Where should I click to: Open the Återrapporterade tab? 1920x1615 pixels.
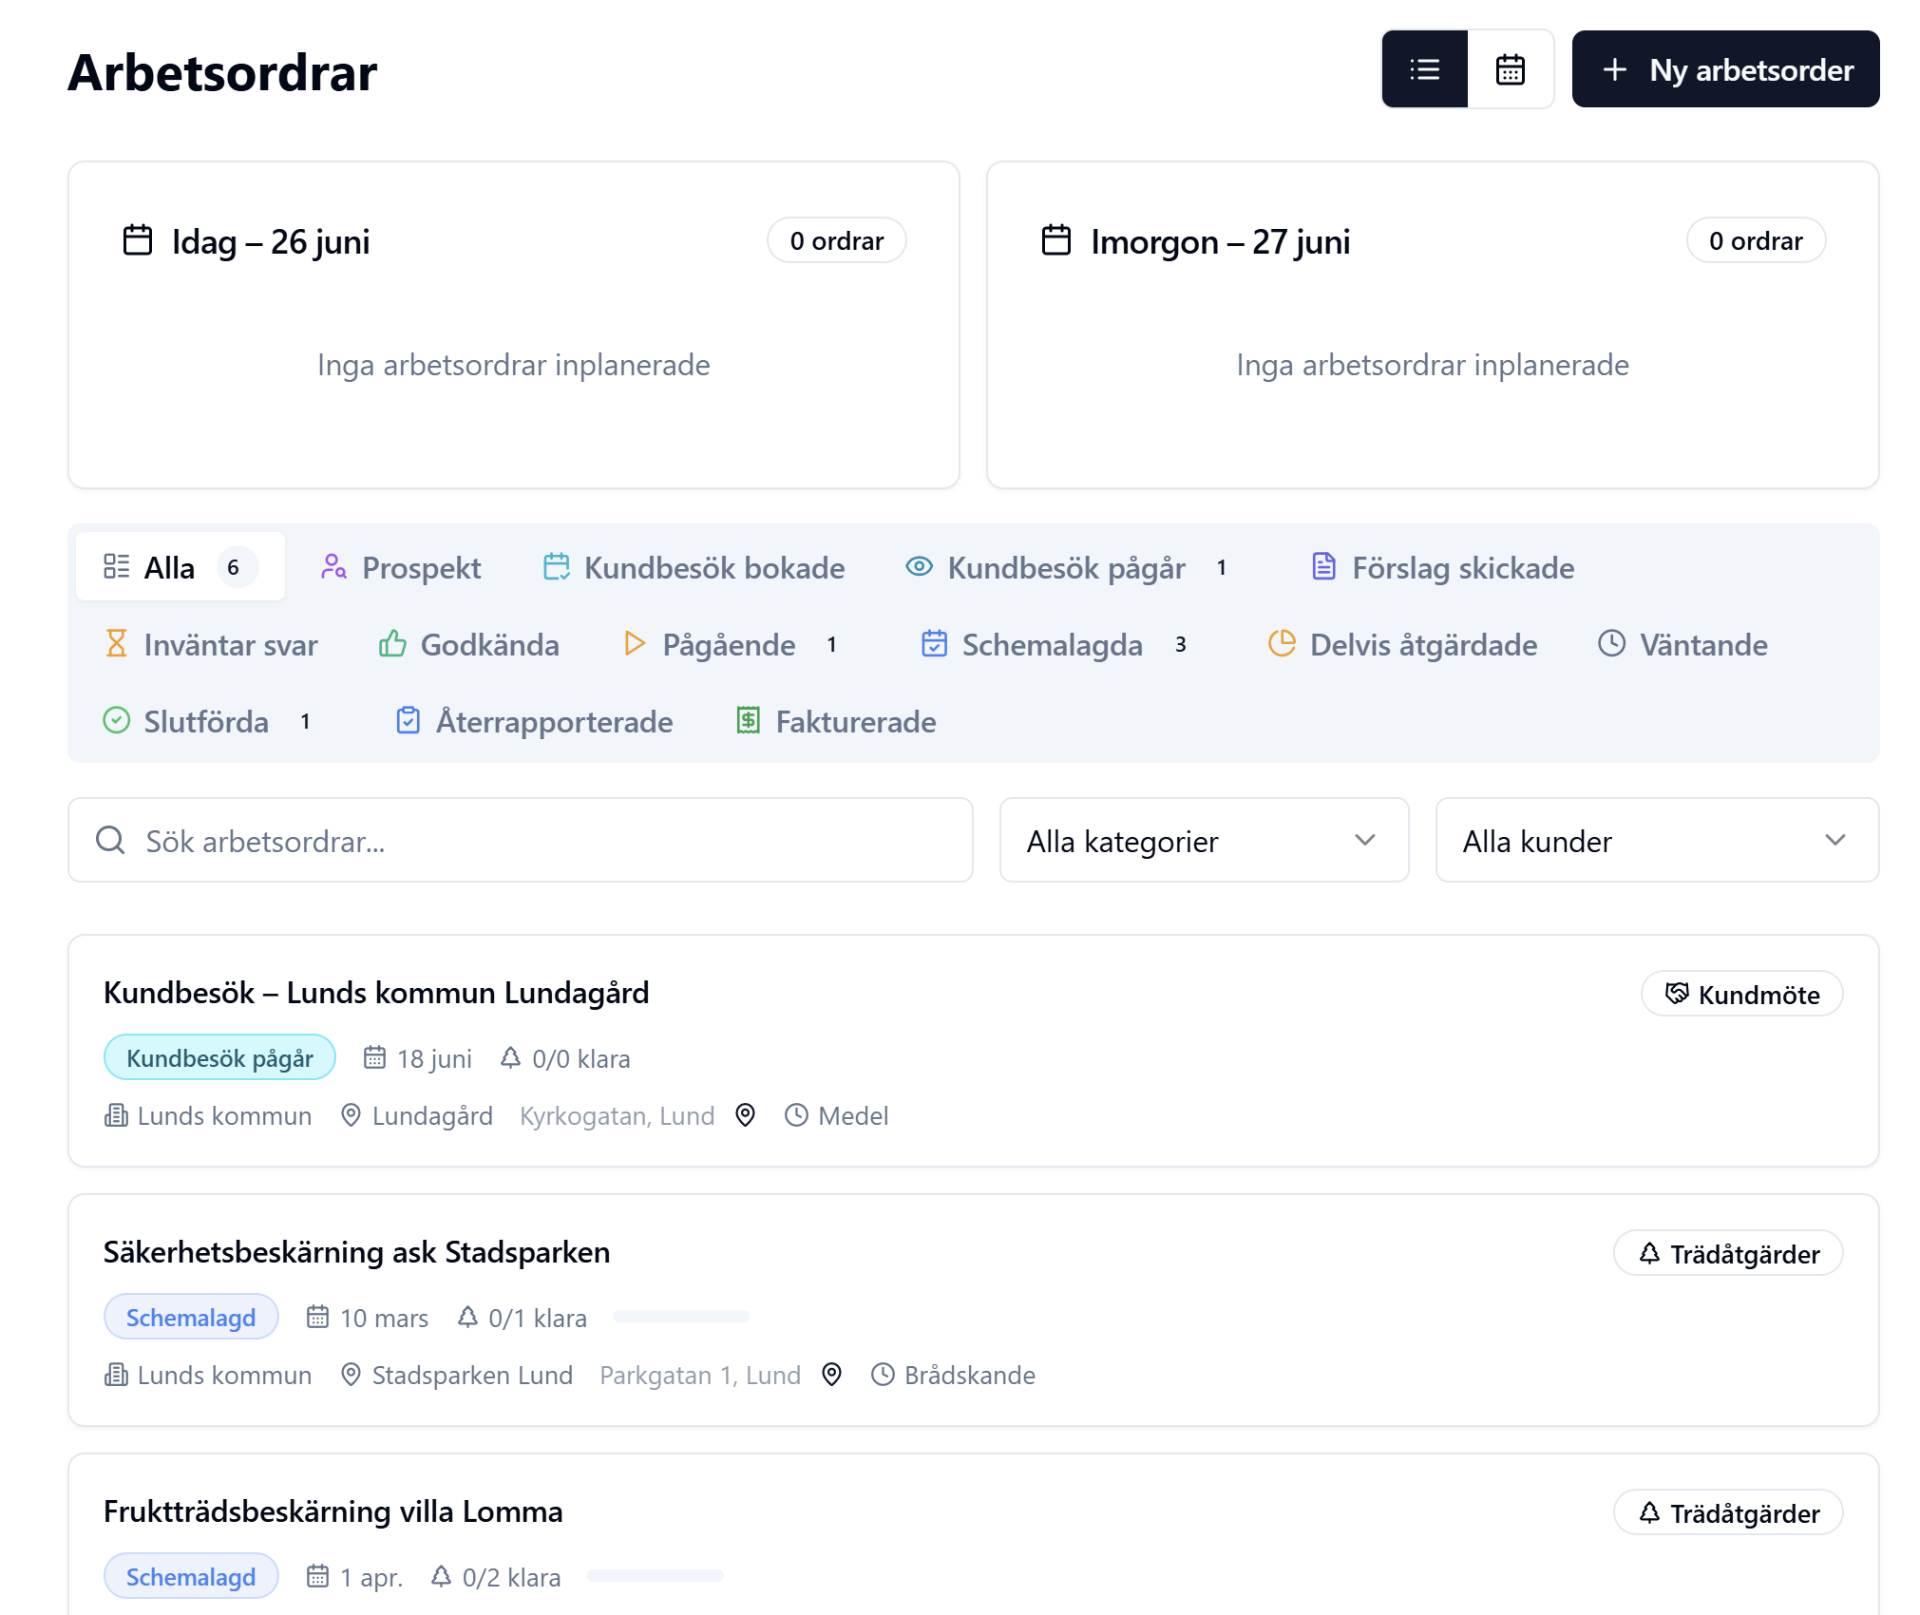click(535, 721)
